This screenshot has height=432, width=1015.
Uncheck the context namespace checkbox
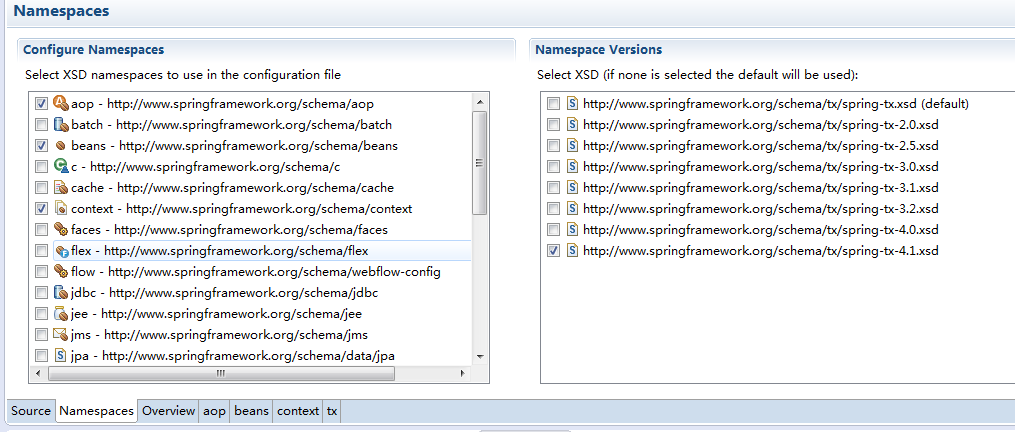tap(41, 209)
